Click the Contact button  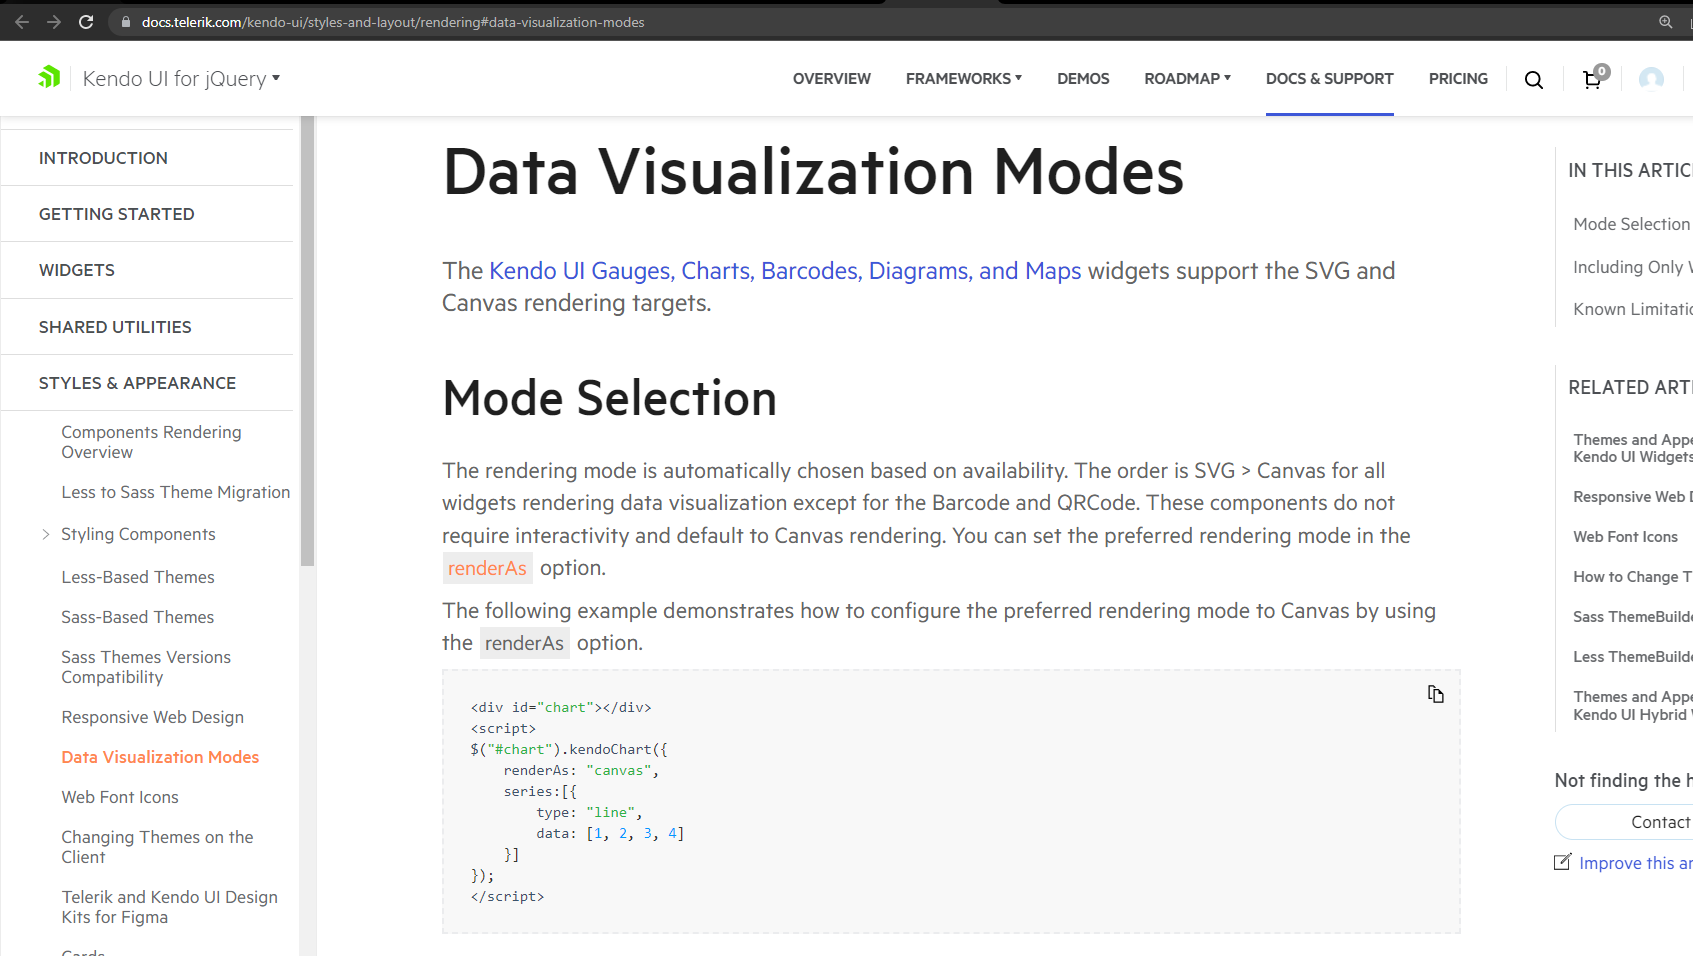[1624, 822]
